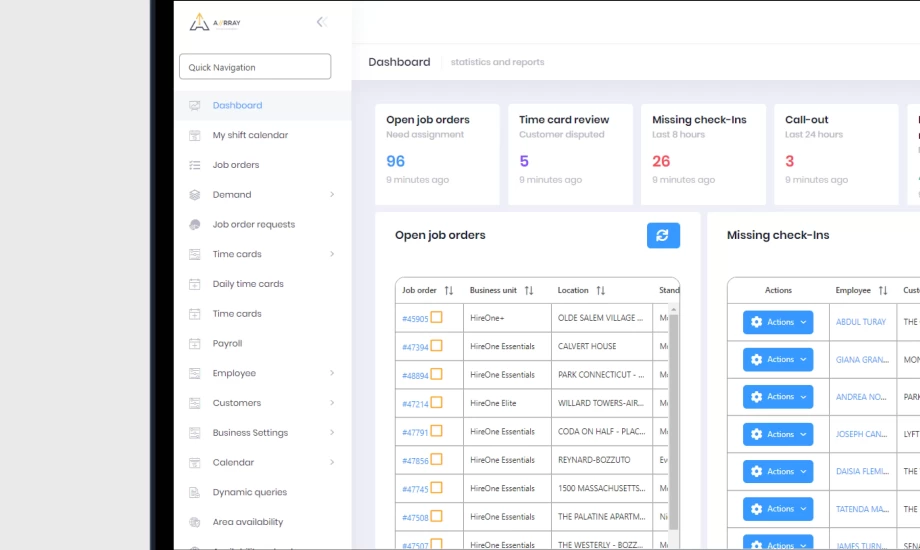Viewport: 920px width, 550px height.
Task: Click the Dashboard icon in the sidebar
Action: coord(195,105)
